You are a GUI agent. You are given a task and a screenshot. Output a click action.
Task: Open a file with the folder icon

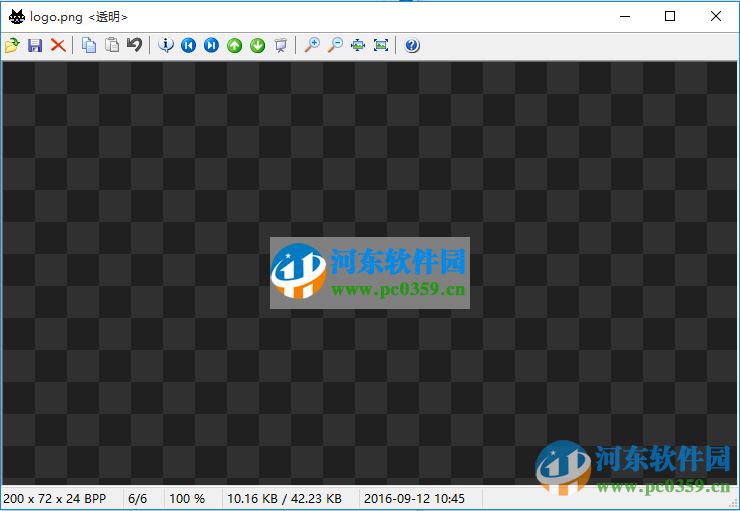12,45
